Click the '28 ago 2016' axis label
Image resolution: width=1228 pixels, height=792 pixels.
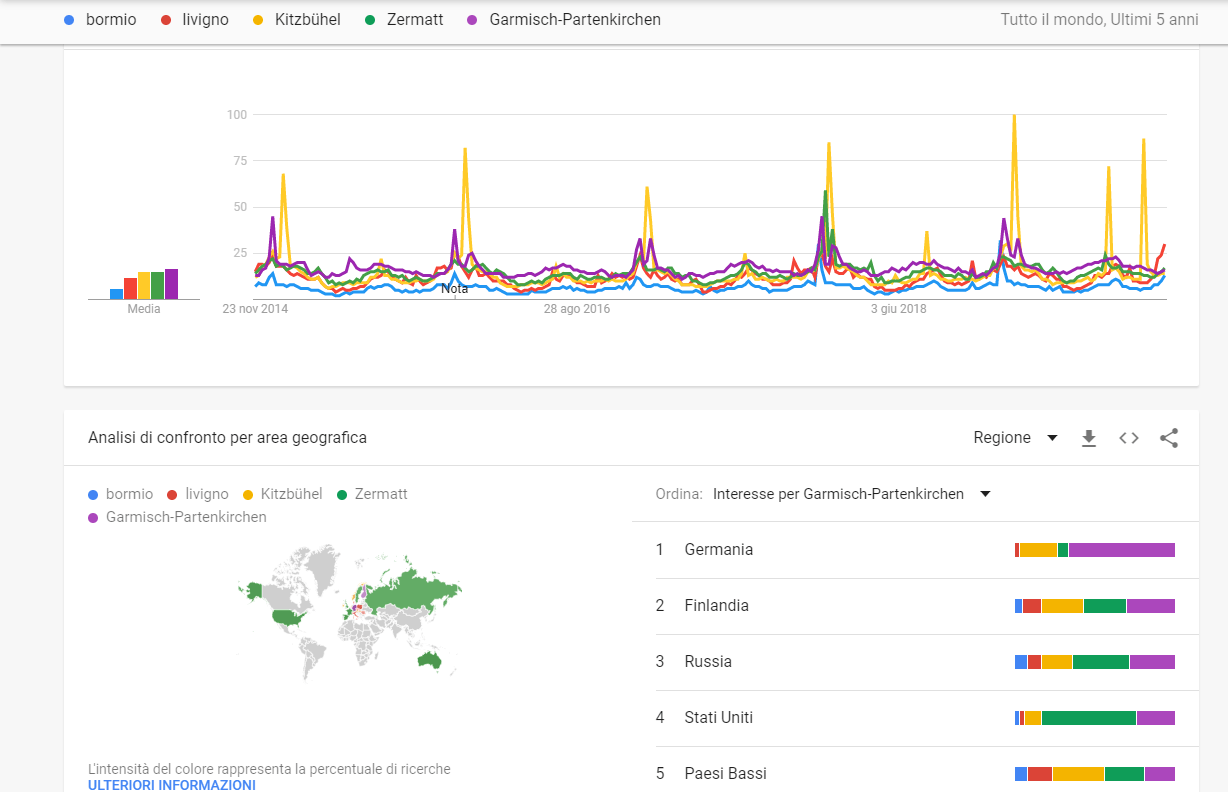pos(577,309)
